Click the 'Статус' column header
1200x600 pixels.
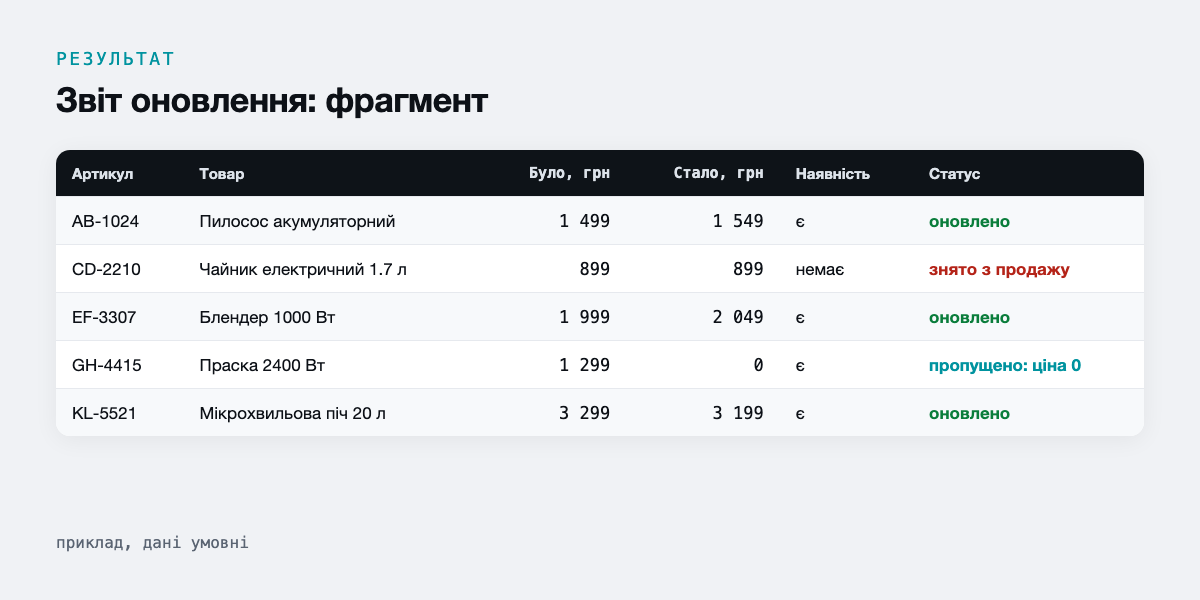(x=954, y=174)
